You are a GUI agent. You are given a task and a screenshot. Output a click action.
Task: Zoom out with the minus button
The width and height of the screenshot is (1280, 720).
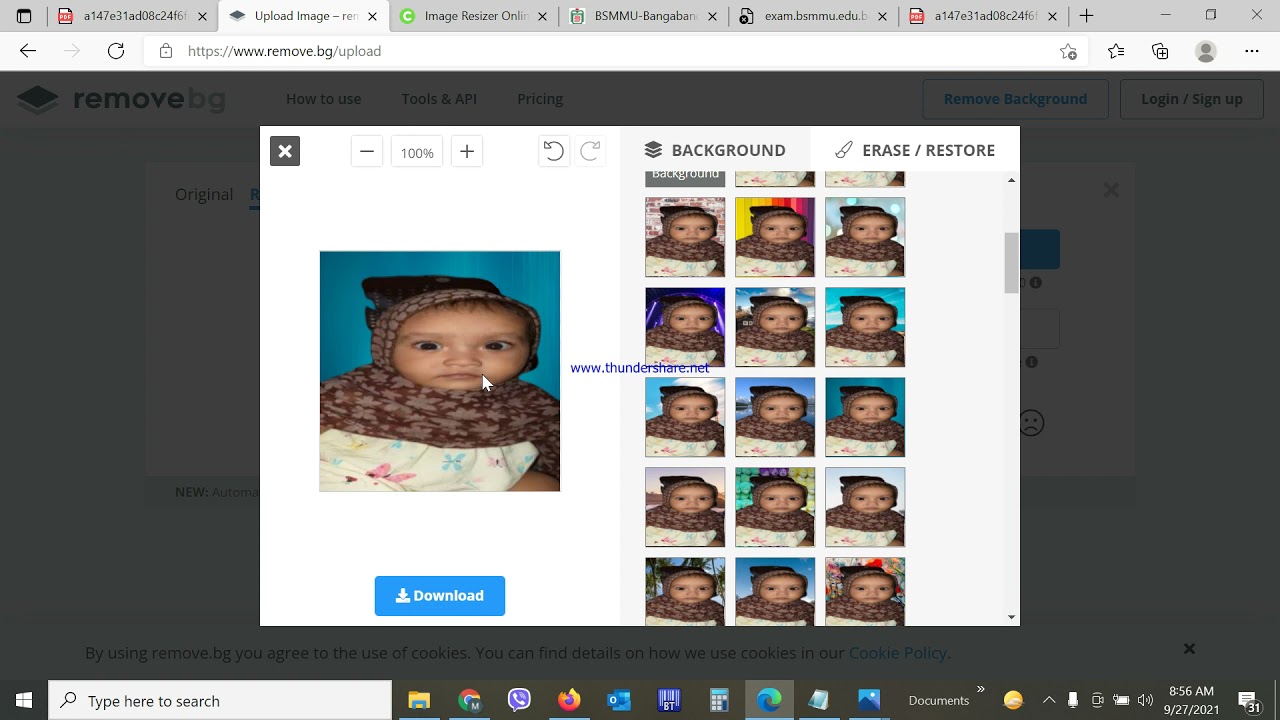tap(367, 152)
